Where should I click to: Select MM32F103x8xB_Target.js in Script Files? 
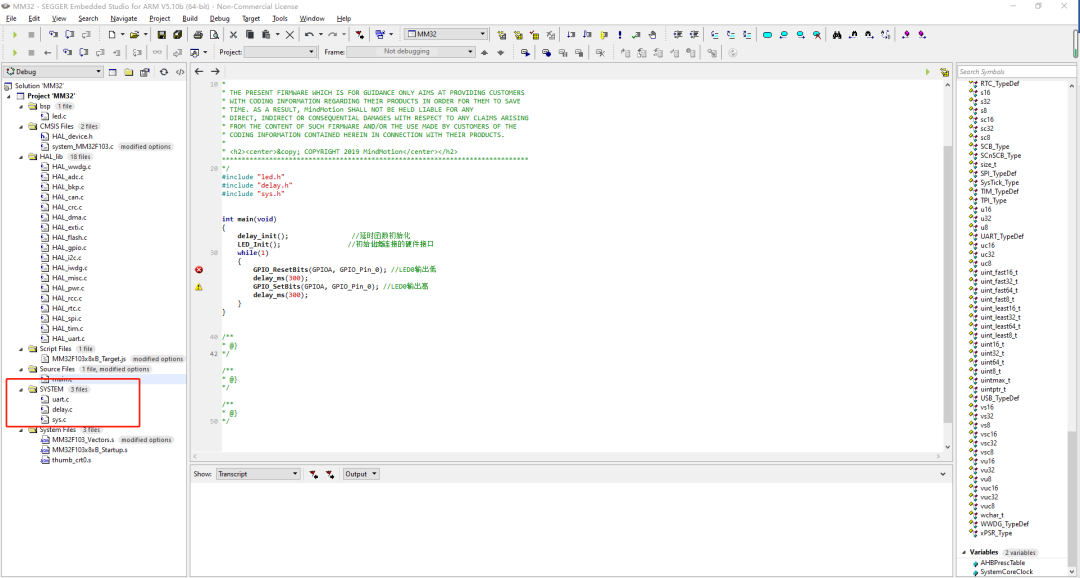(90, 359)
